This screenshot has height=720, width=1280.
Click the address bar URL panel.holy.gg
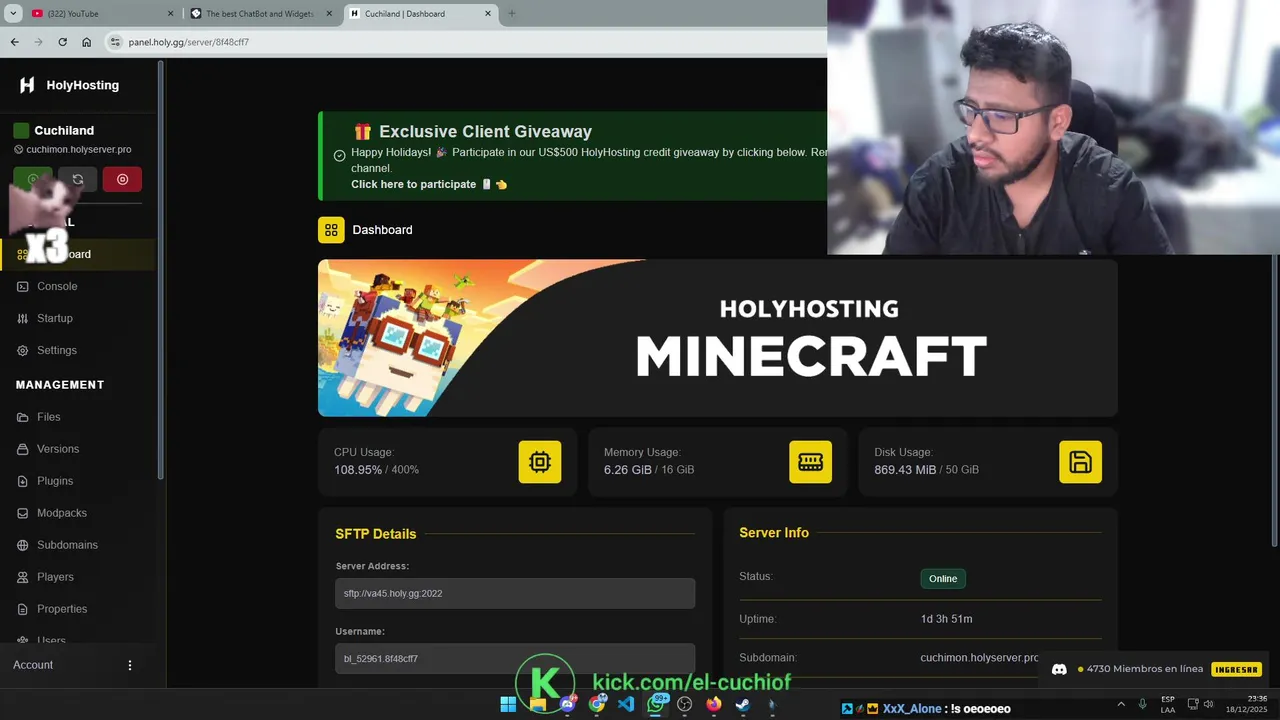(189, 43)
